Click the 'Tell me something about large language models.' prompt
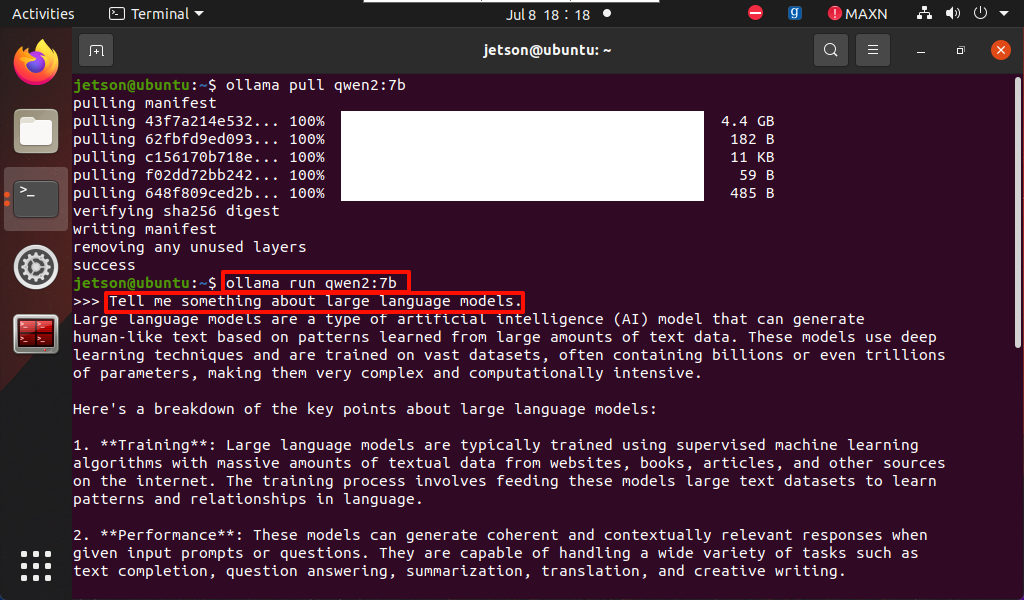 [315, 301]
